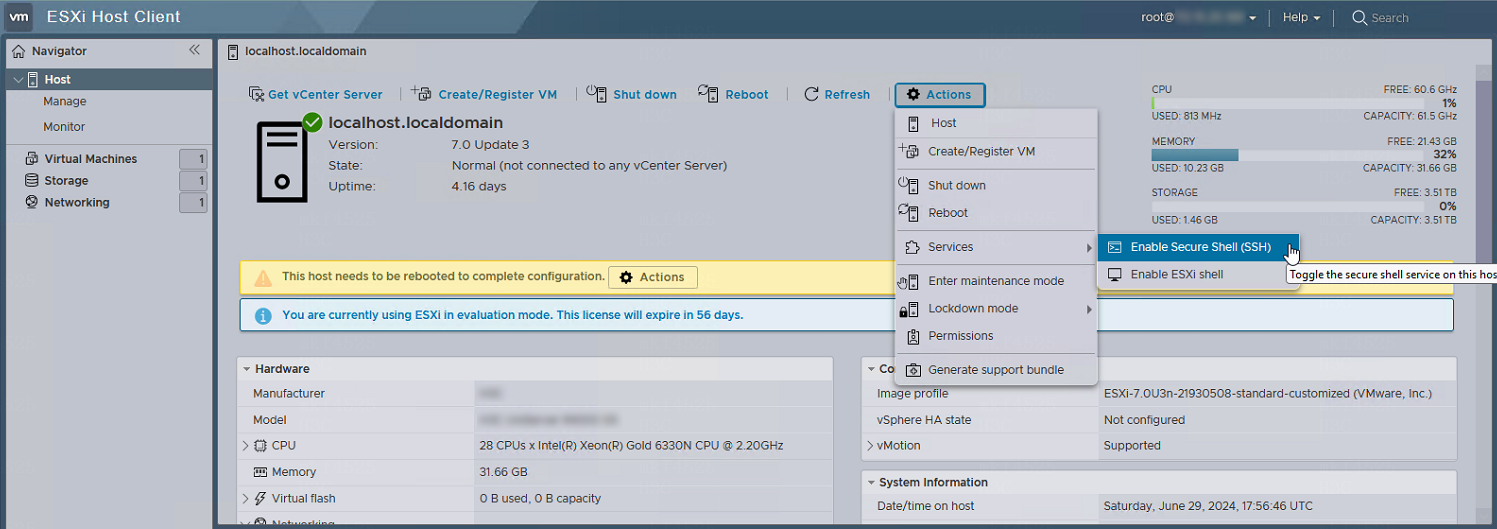Click the Storage count badge

click(193, 181)
